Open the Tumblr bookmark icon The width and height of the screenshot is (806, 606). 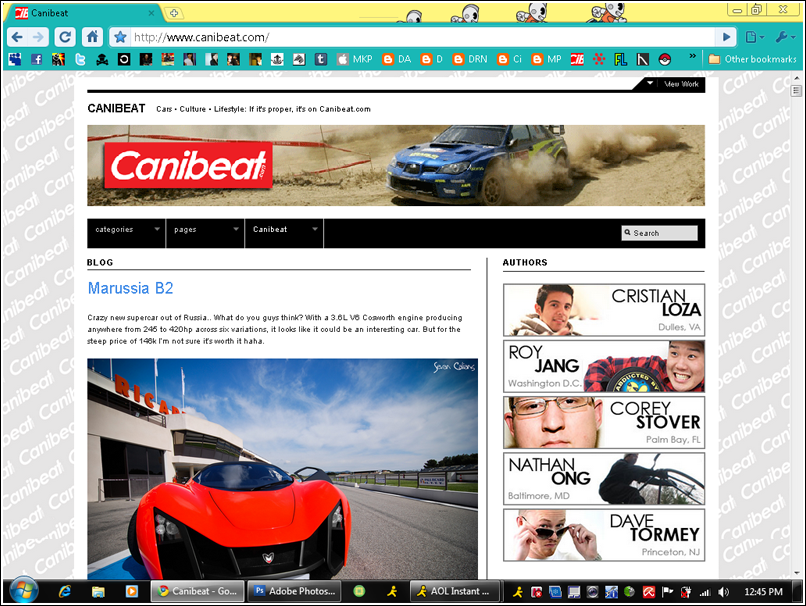coord(321,59)
